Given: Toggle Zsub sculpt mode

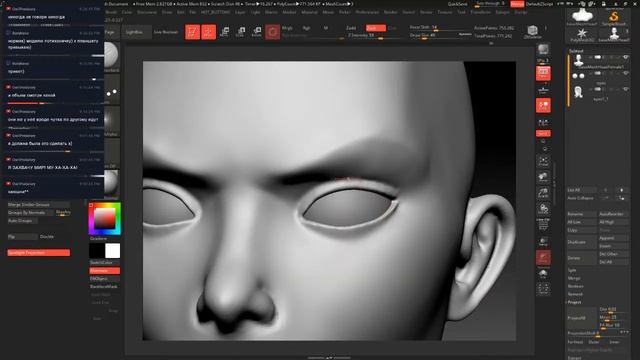Looking at the screenshot, I should click(376, 28).
